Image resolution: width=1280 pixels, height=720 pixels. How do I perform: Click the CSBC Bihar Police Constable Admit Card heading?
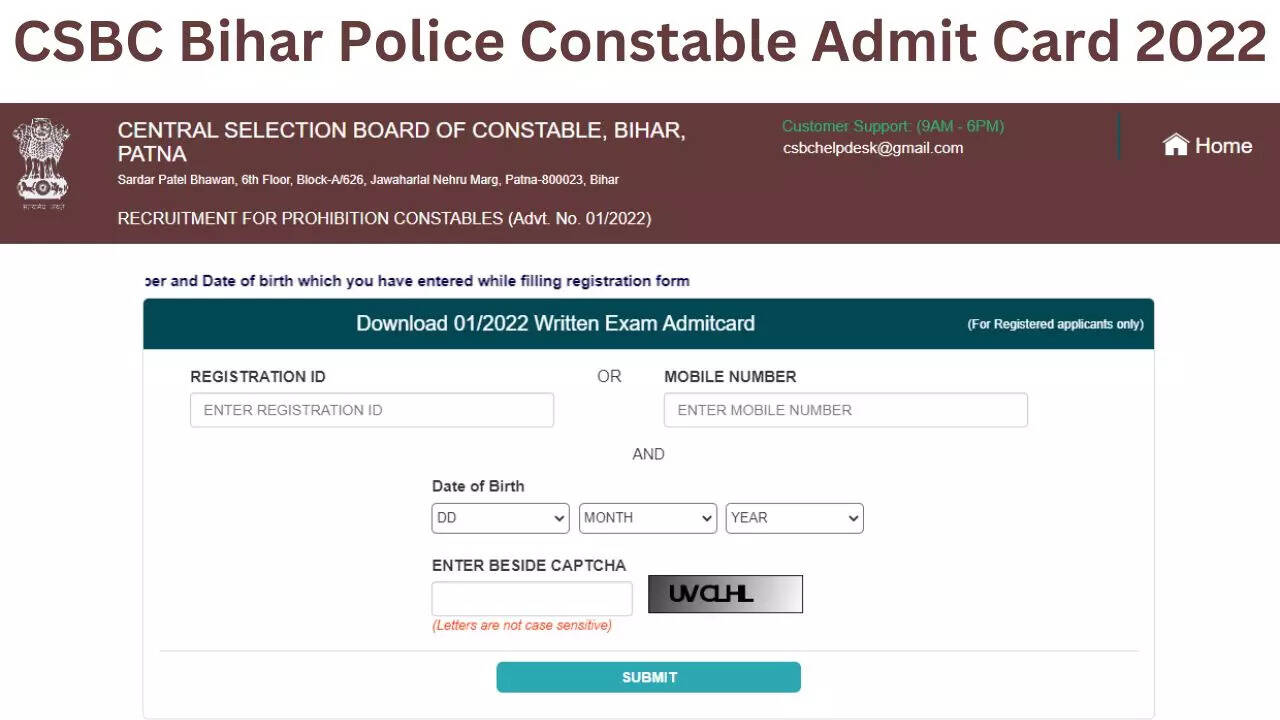pyautogui.click(x=640, y=42)
